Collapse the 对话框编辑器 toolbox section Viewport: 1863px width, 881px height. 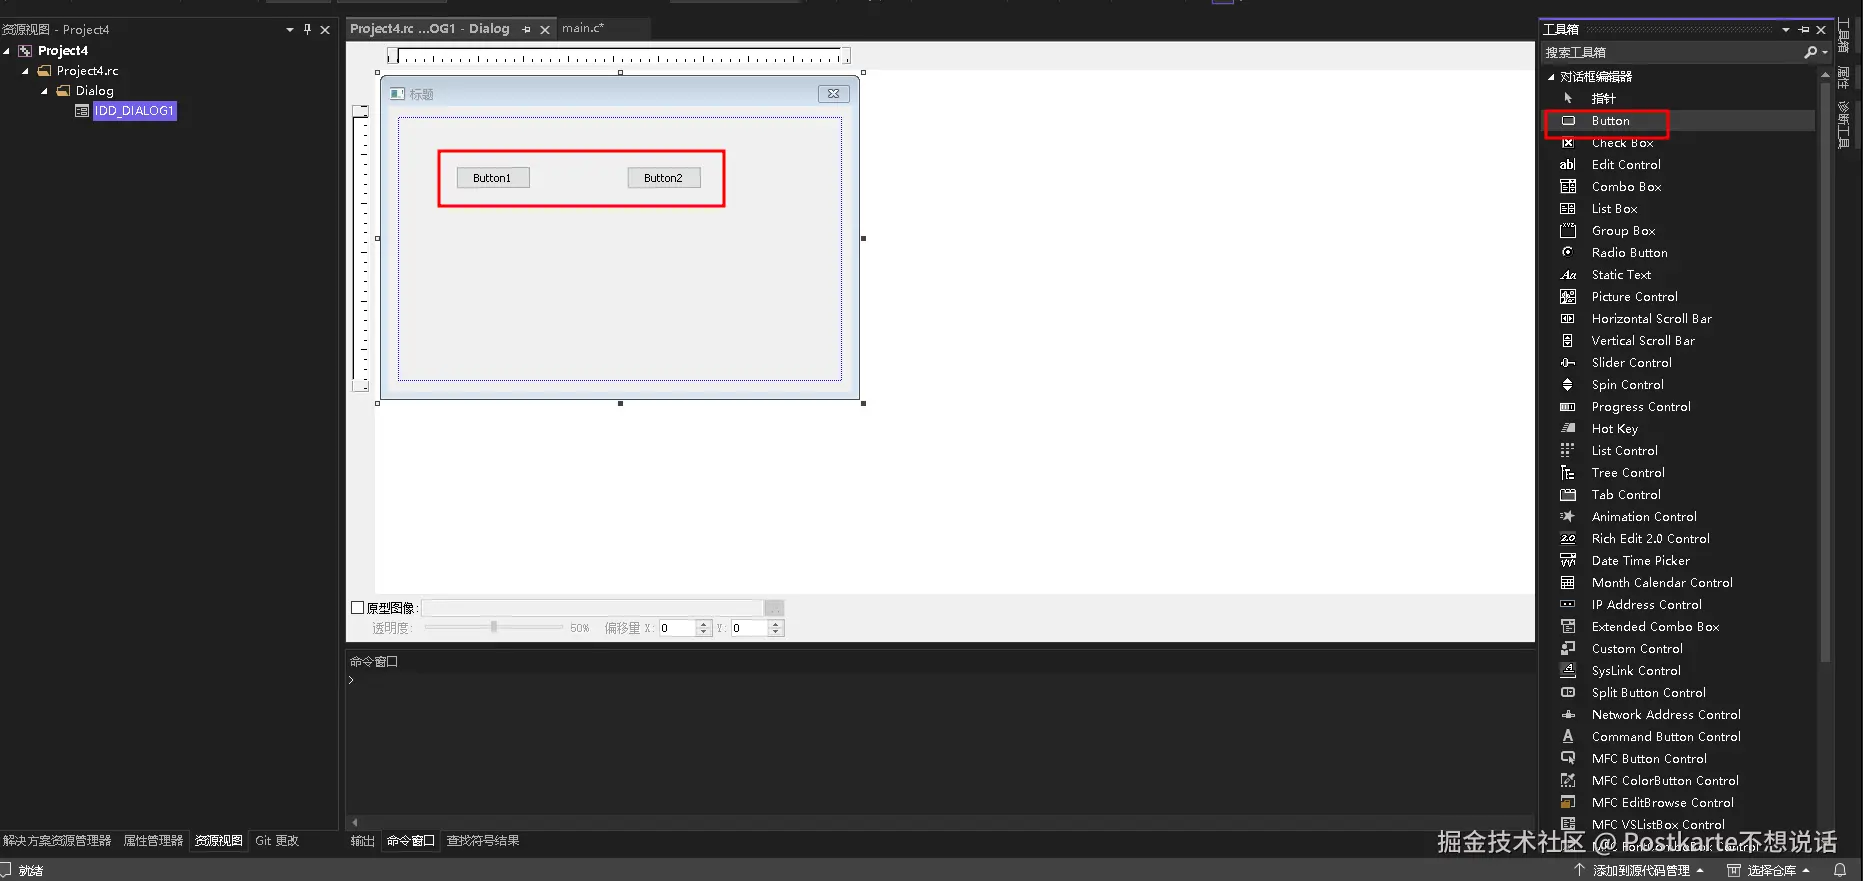[1551, 77]
